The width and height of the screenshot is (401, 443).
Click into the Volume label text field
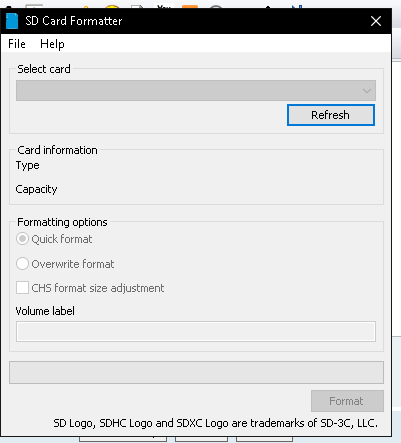click(x=196, y=331)
